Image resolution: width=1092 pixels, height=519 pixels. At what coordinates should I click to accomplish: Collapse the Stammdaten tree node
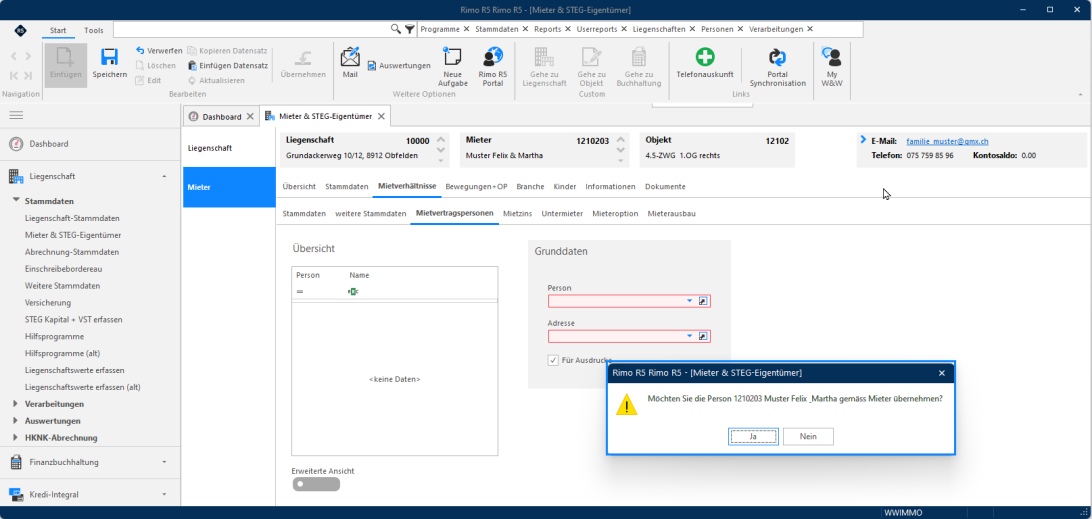pyautogui.click(x=16, y=201)
